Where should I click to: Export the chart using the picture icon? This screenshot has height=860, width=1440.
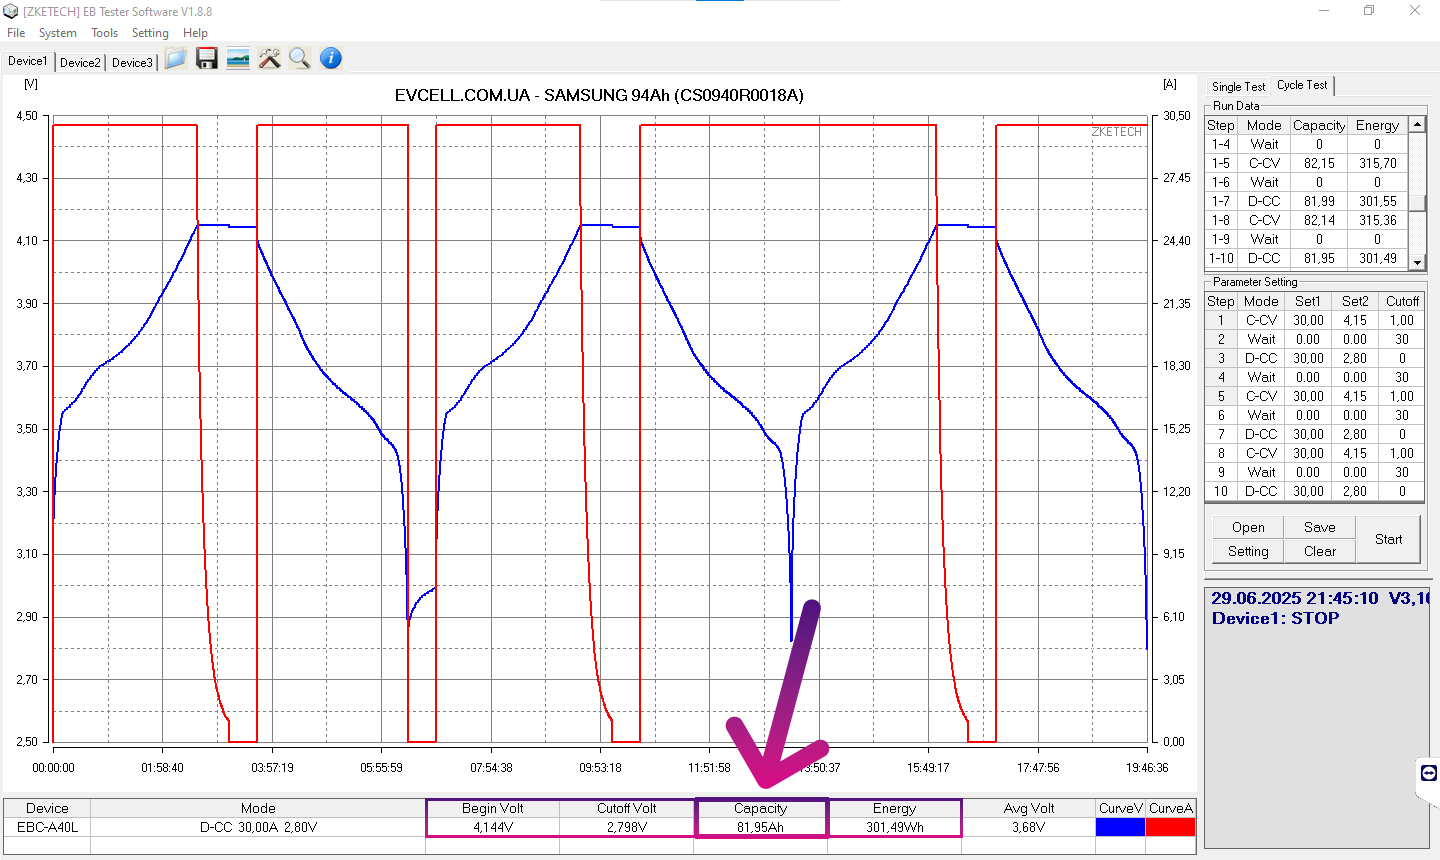click(x=238, y=58)
